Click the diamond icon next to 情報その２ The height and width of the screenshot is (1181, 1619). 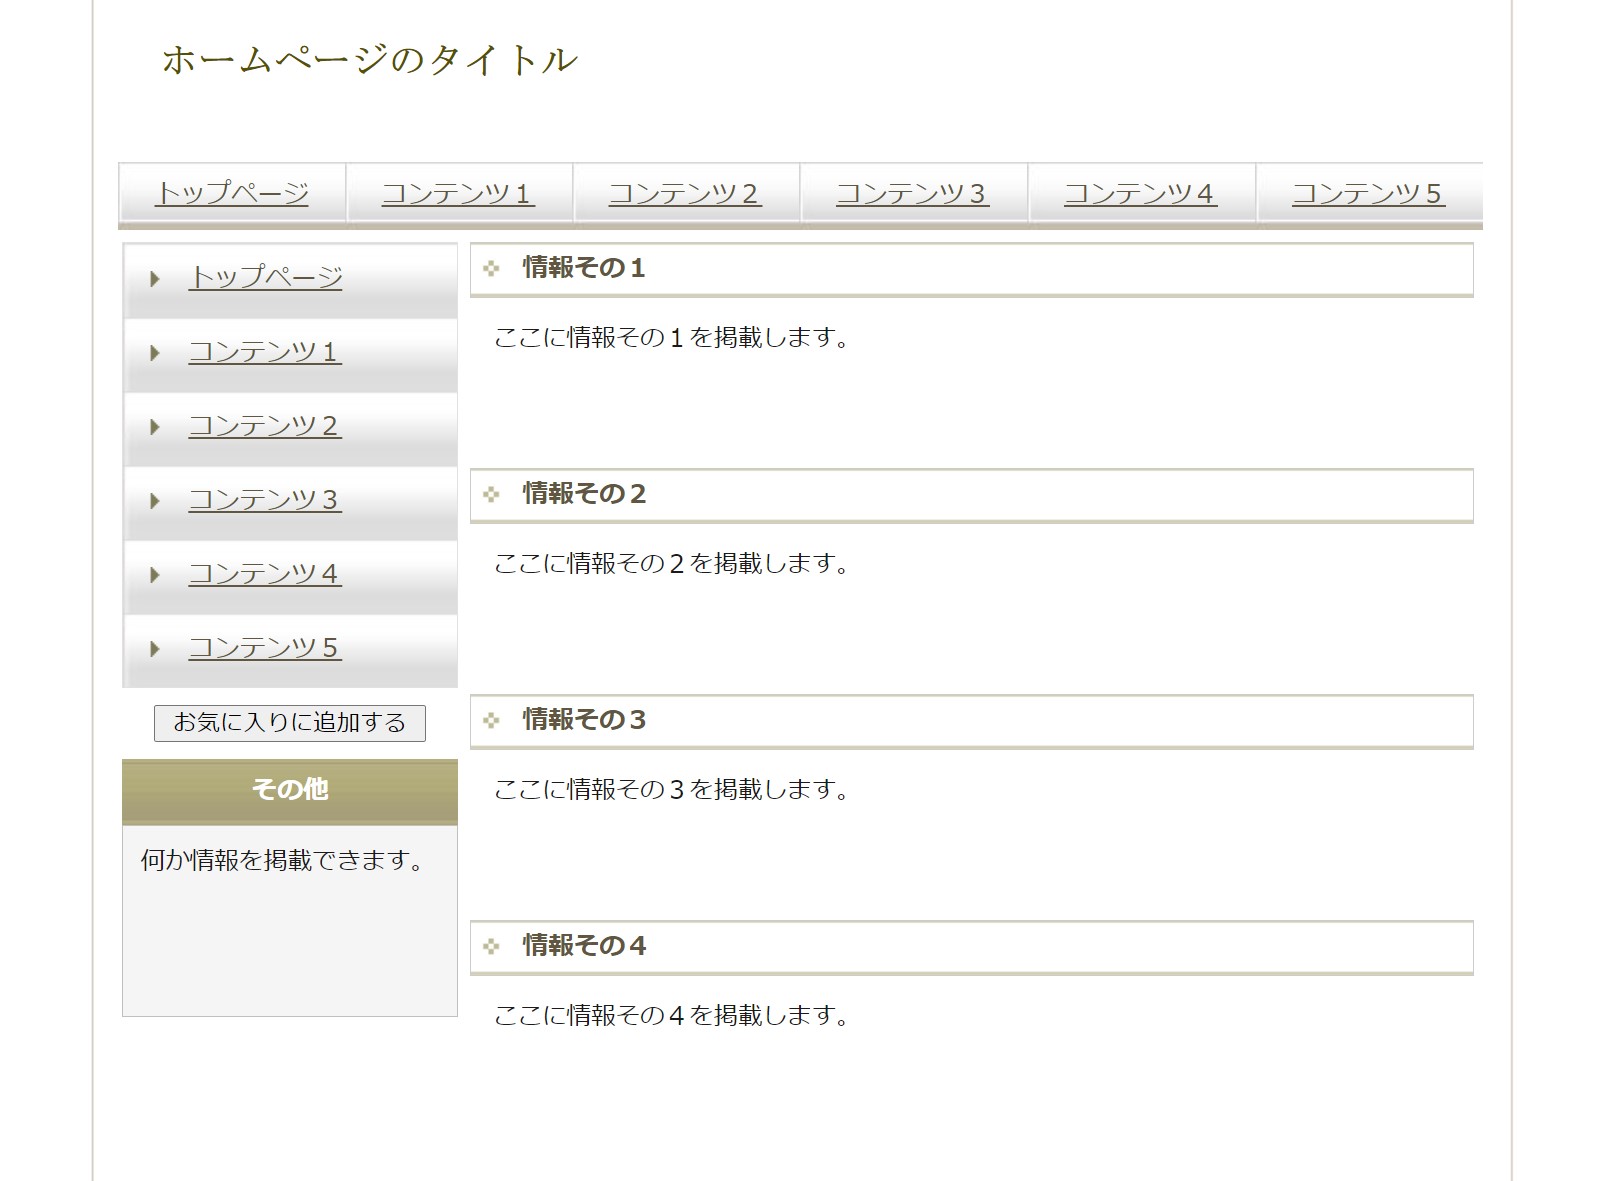[491, 494]
